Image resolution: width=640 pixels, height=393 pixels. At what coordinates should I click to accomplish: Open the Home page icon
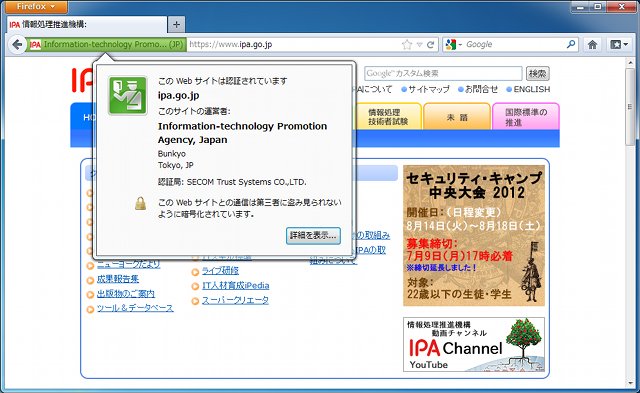click(592, 44)
